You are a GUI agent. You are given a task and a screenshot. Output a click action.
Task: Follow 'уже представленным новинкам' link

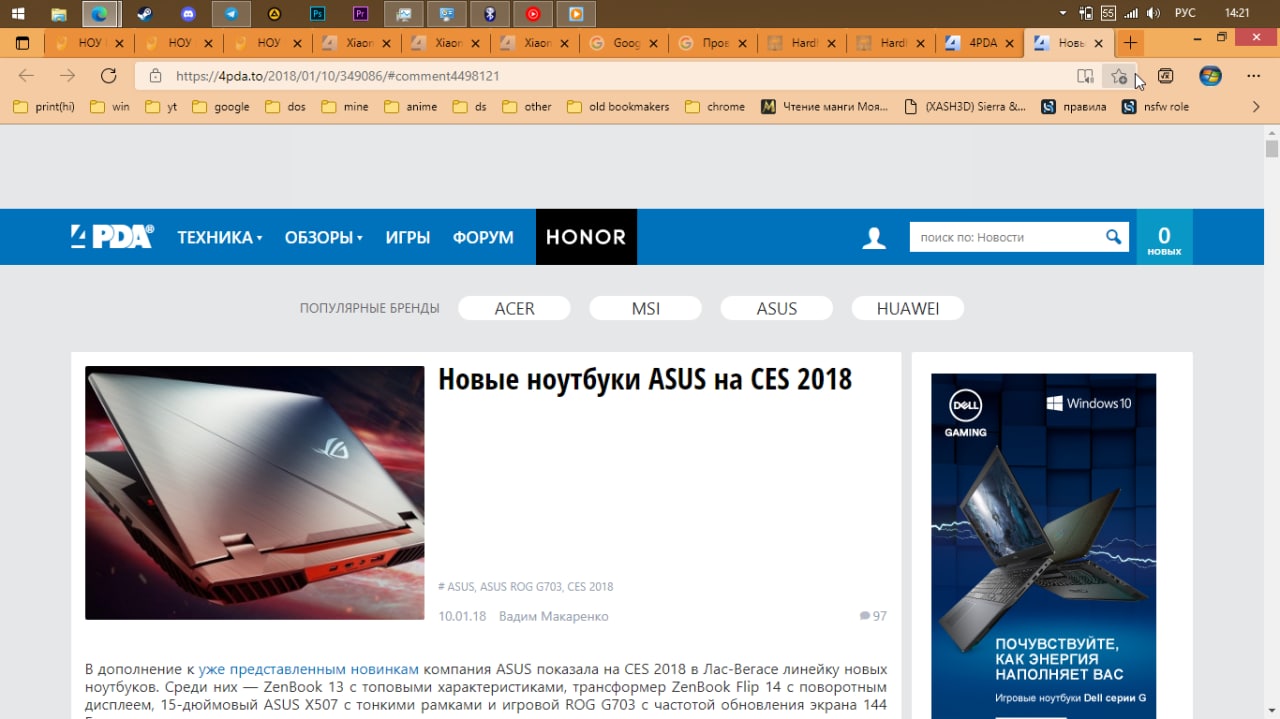point(308,669)
